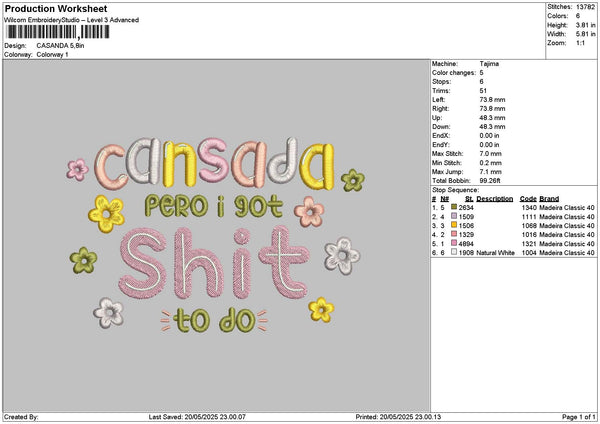
Task: Choose the salmon 1329 thread swatch
Action: point(454,234)
